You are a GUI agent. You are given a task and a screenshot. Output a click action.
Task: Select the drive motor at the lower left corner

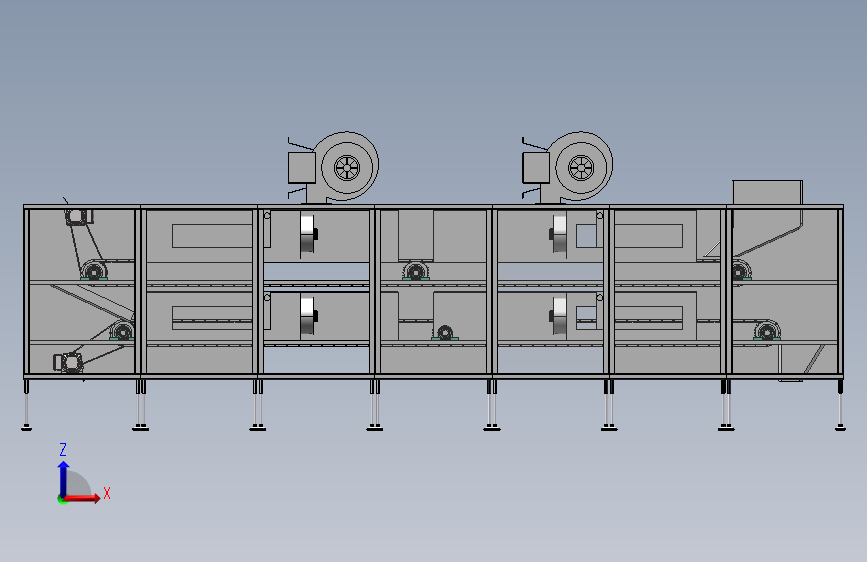point(68,363)
